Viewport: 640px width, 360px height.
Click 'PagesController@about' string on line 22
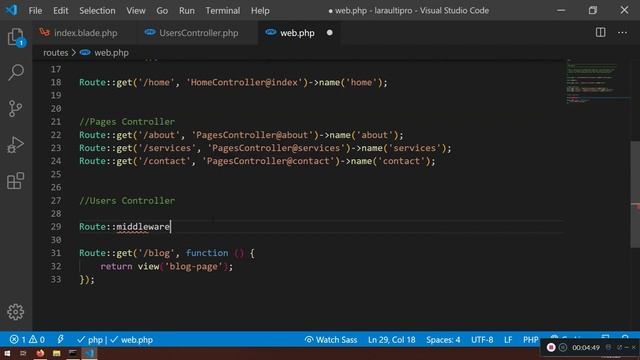255,135
